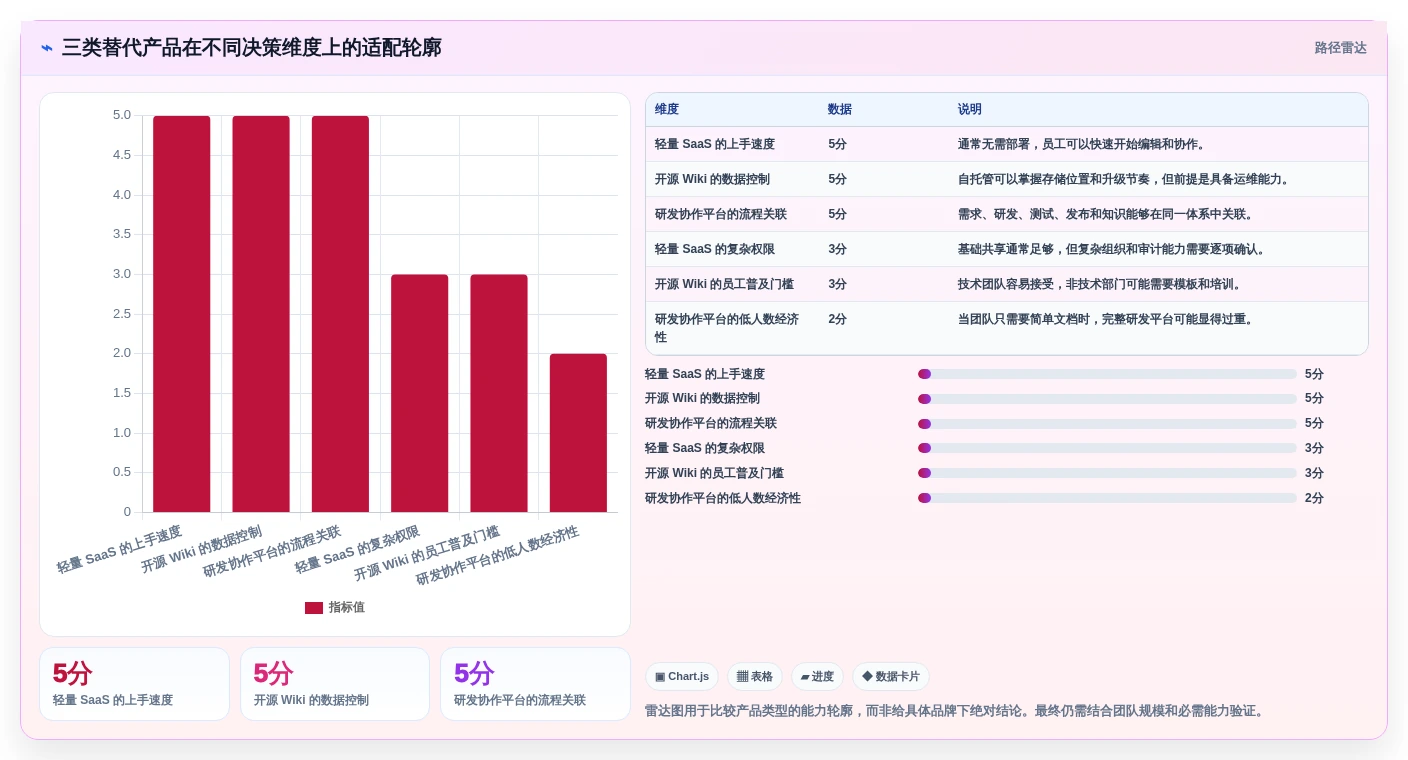The image size is (1408, 760).
Task: Click description starting with 当团队只需要简单文档时
Action: (1108, 320)
